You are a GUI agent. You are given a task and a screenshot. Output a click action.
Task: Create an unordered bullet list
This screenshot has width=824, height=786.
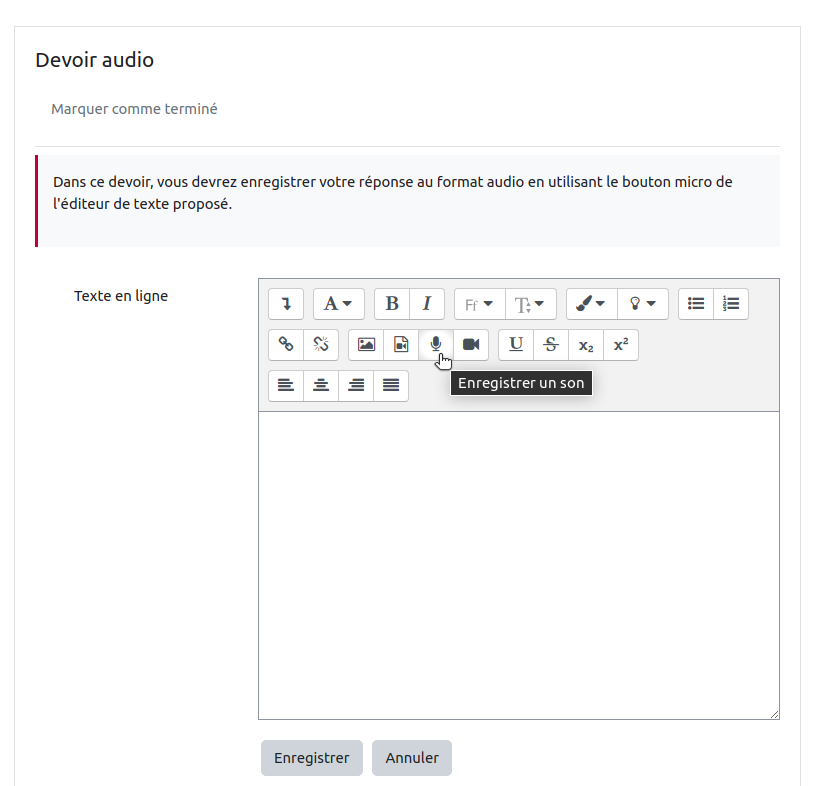click(x=696, y=303)
